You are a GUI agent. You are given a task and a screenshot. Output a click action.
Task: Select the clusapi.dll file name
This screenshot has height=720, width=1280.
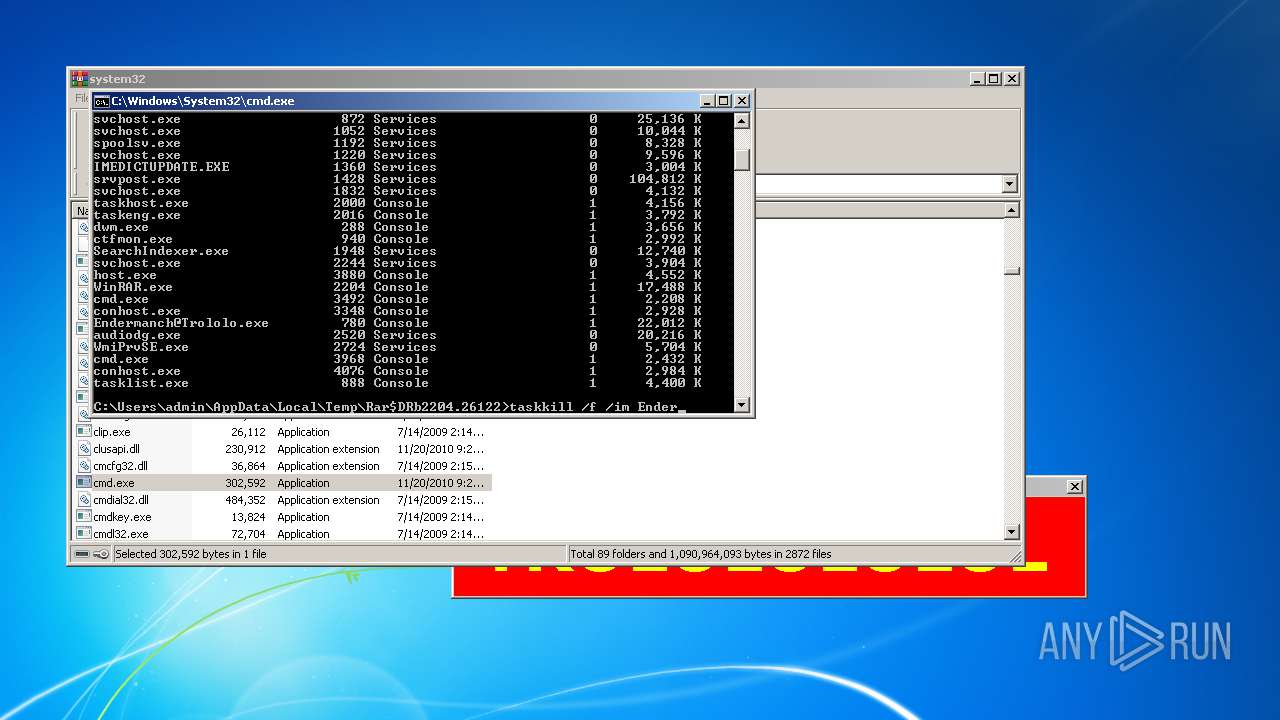point(117,449)
